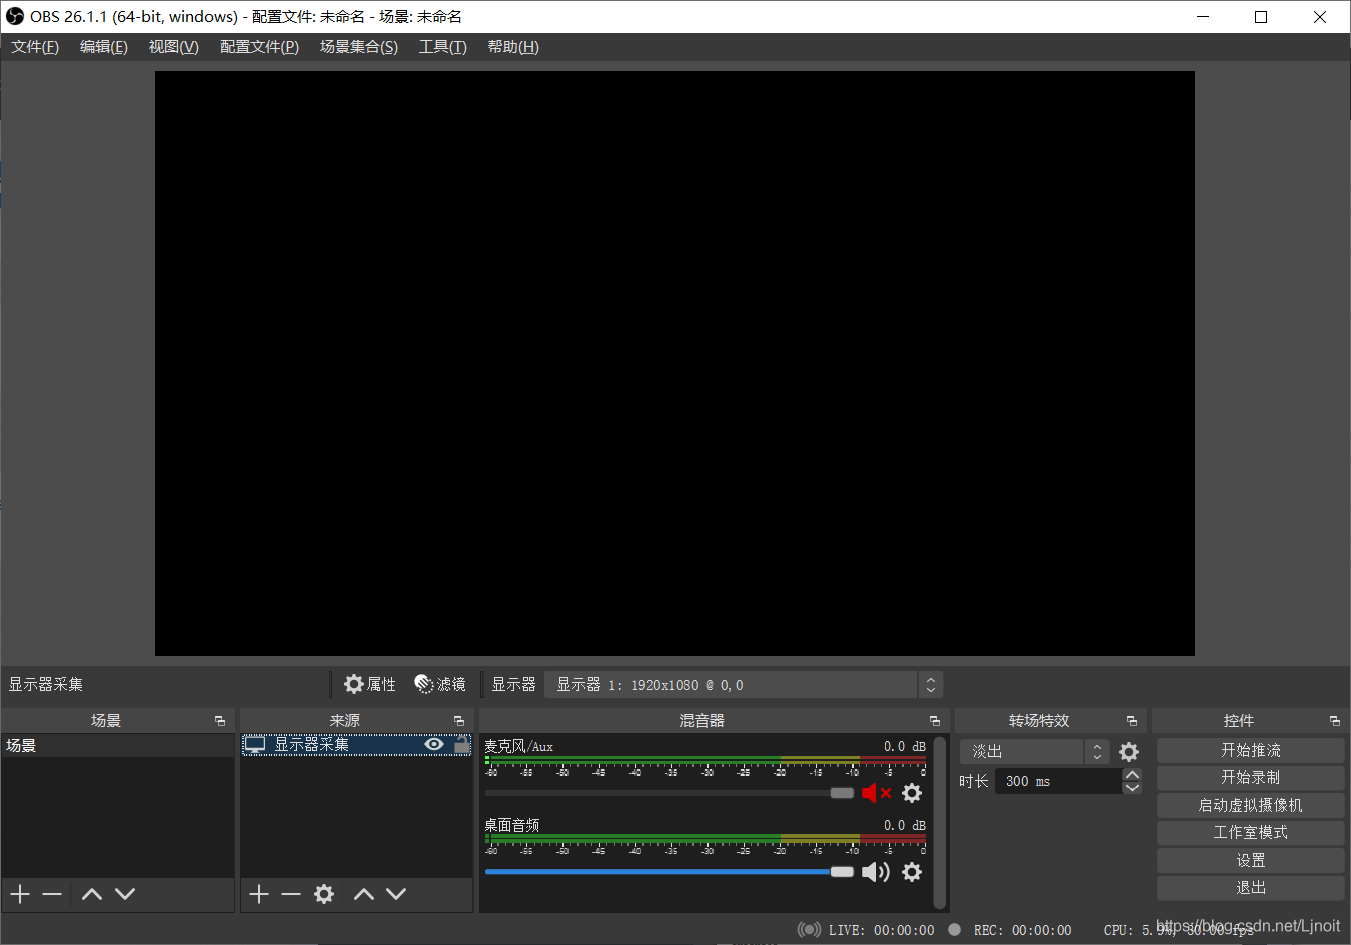The image size is (1351, 945).
Task: Open the 文件(F) menu
Action: (35, 47)
